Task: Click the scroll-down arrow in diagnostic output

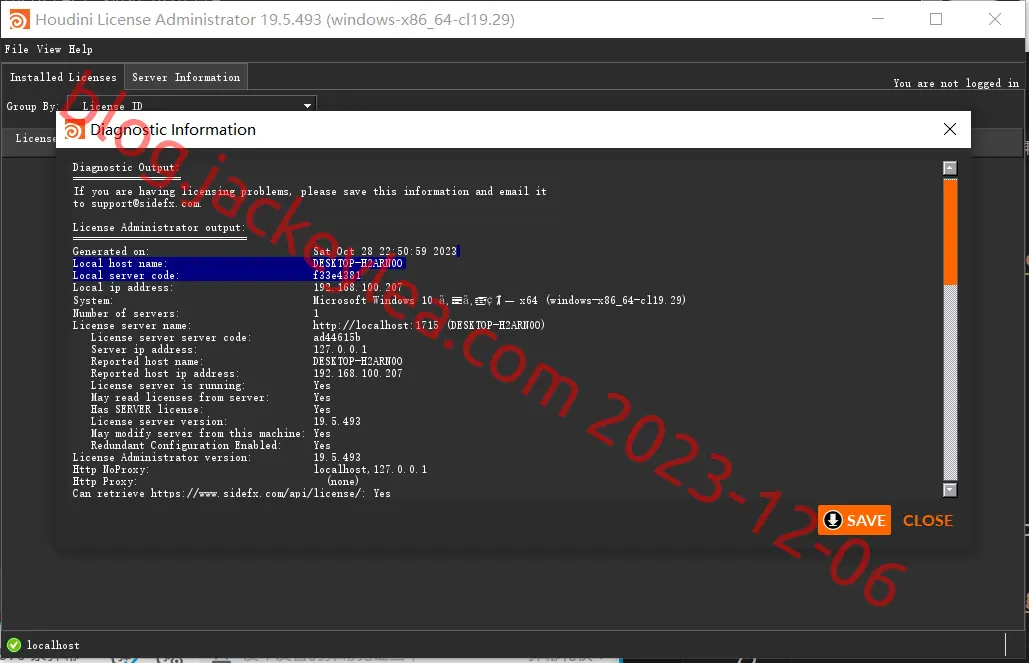Action: 950,490
